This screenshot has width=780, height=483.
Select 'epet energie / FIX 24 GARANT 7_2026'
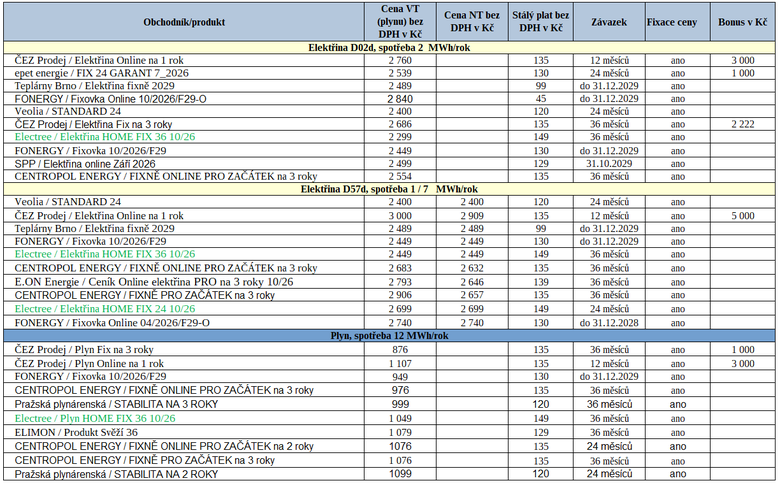tap(101, 73)
